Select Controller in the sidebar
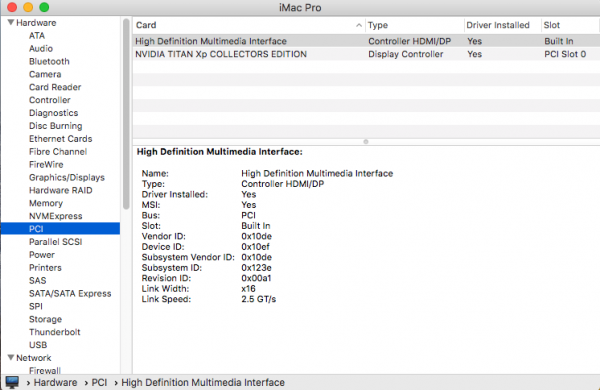This screenshot has width=600, height=390. [50, 100]
